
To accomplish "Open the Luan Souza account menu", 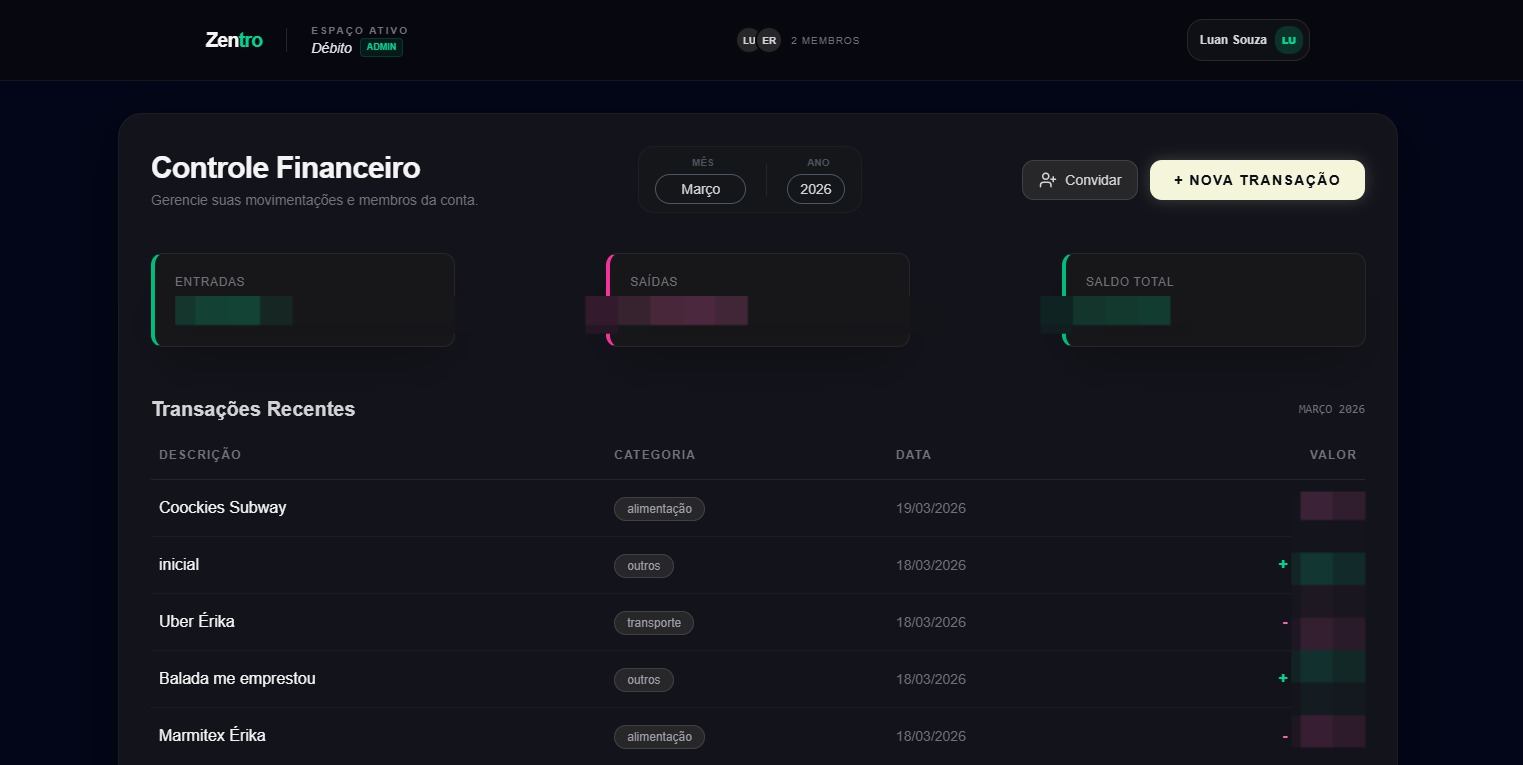I will 1247,40.
